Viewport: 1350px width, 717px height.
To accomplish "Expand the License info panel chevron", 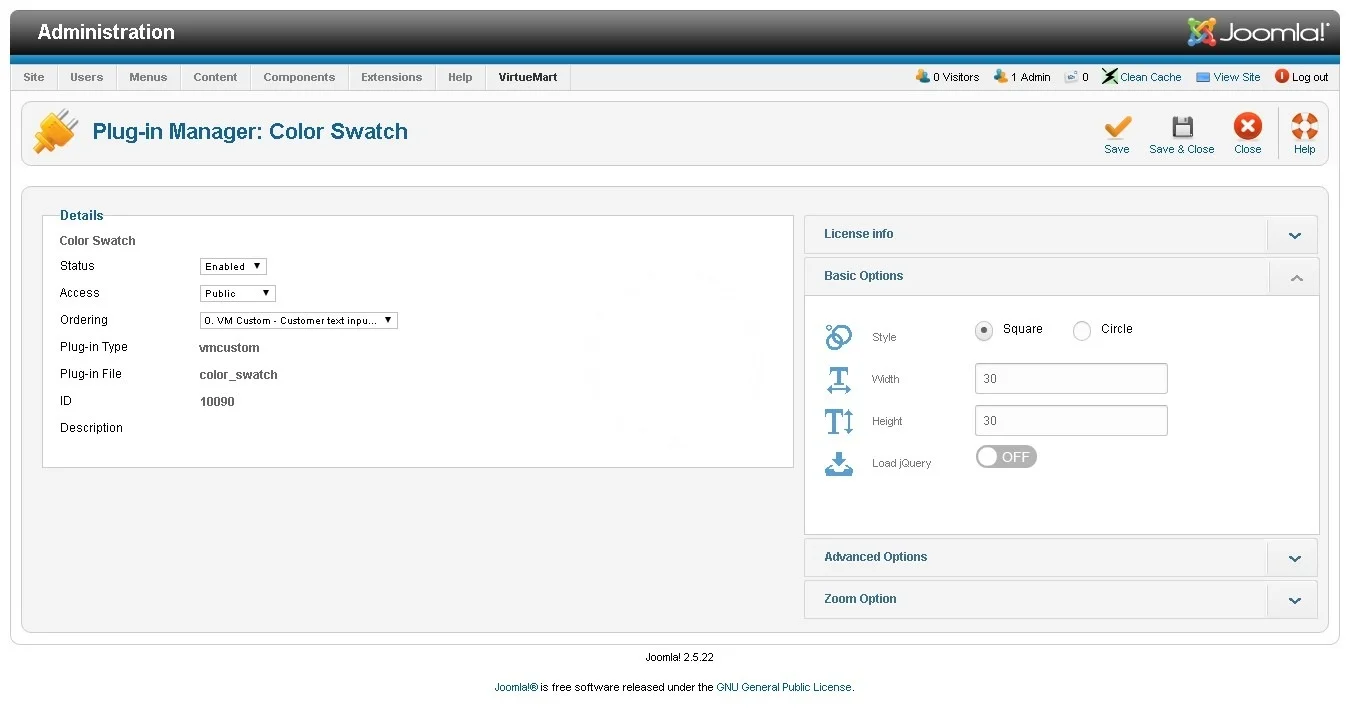I will (x=1295, y=236).
